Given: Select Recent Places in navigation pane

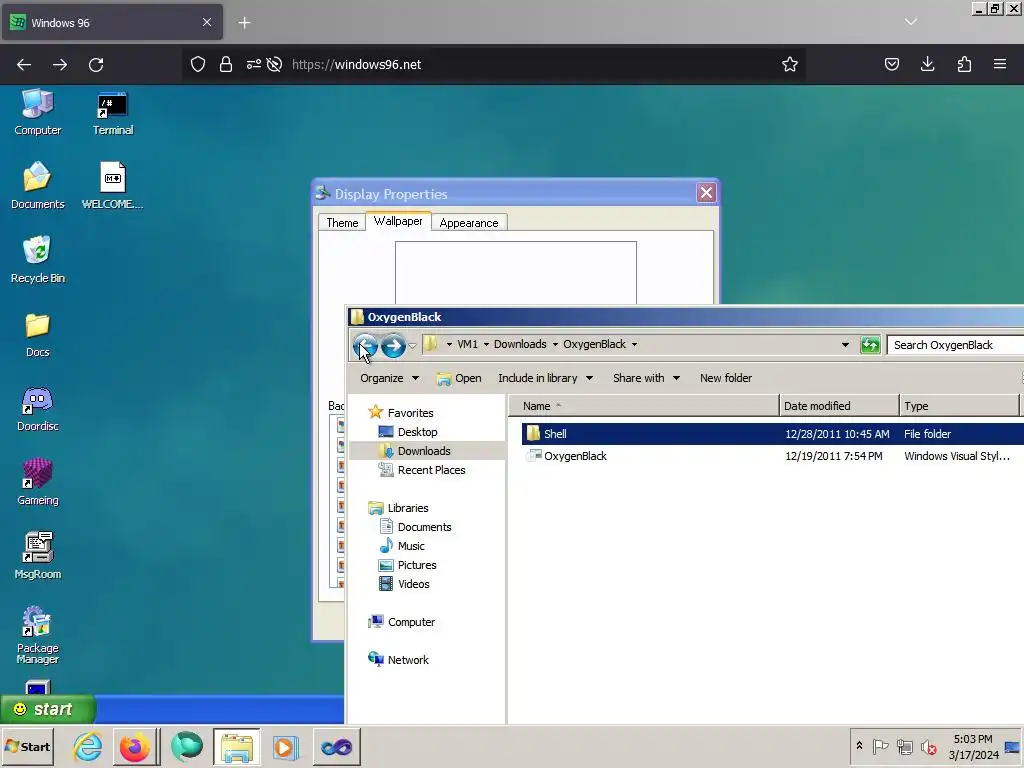Looking at the screenshot, I should click(422, 470).
